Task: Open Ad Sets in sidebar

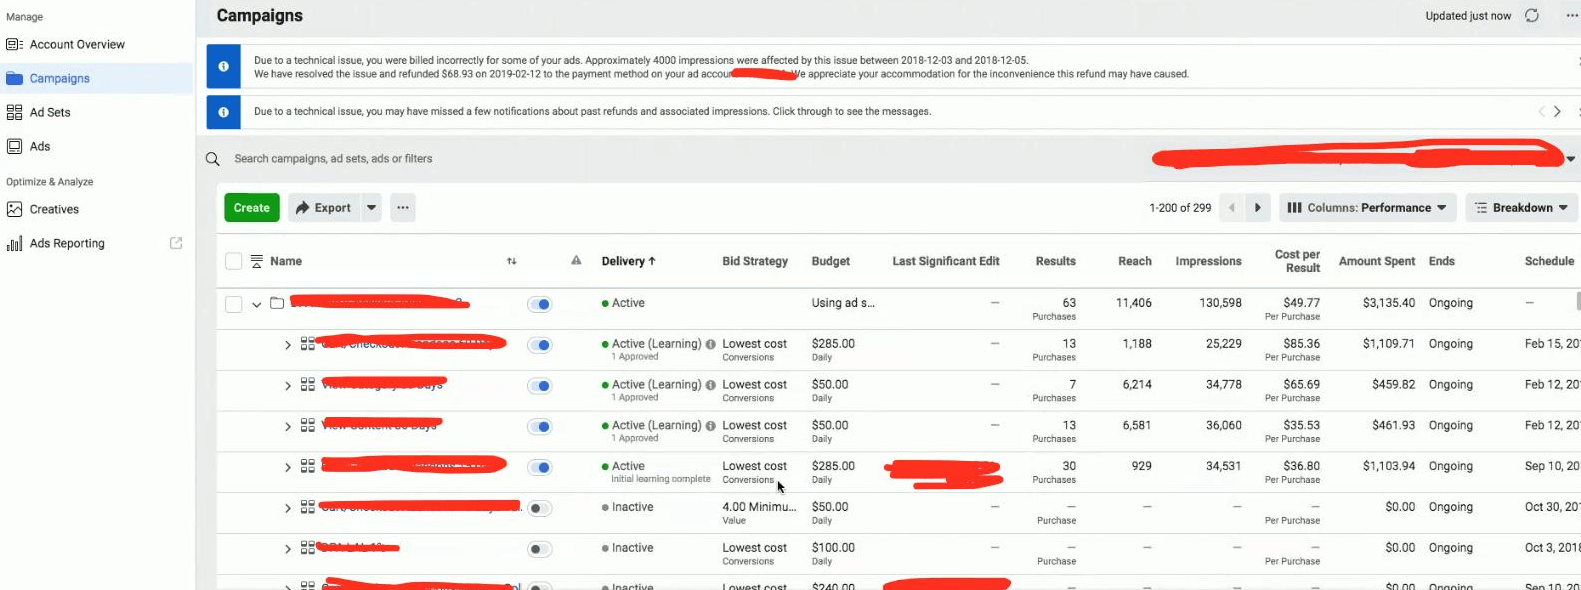Action: [x=50, y=113]
